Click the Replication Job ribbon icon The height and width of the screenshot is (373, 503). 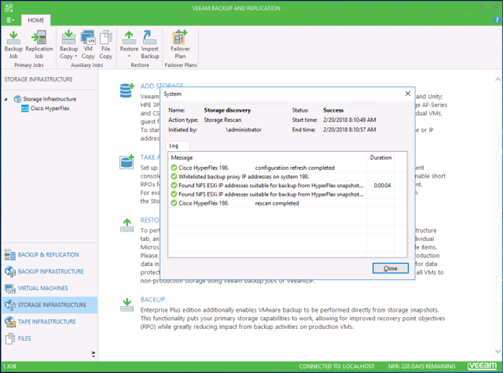point(39,45)
